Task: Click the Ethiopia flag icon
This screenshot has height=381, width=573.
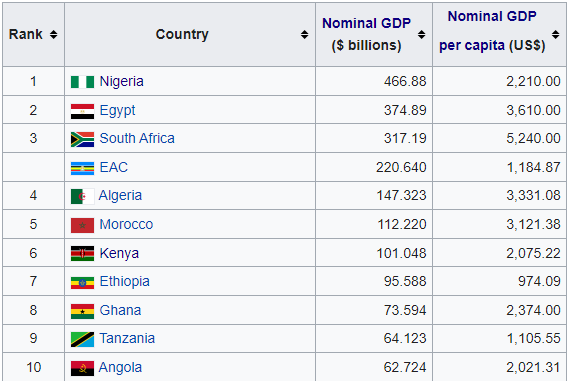Action: coord(82,282)
